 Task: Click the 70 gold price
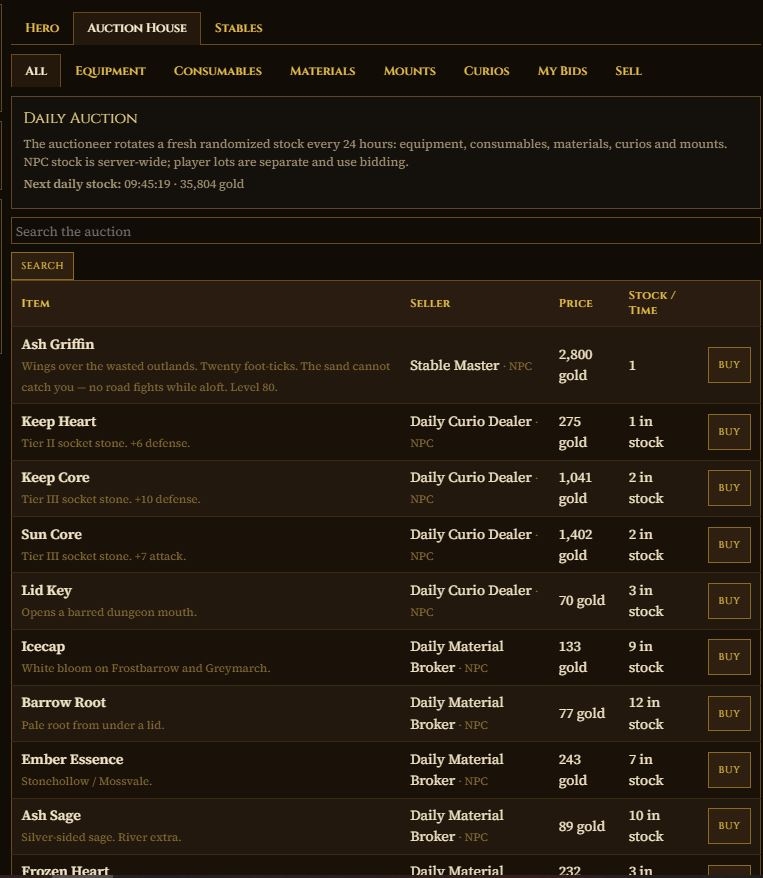point(582,601)
